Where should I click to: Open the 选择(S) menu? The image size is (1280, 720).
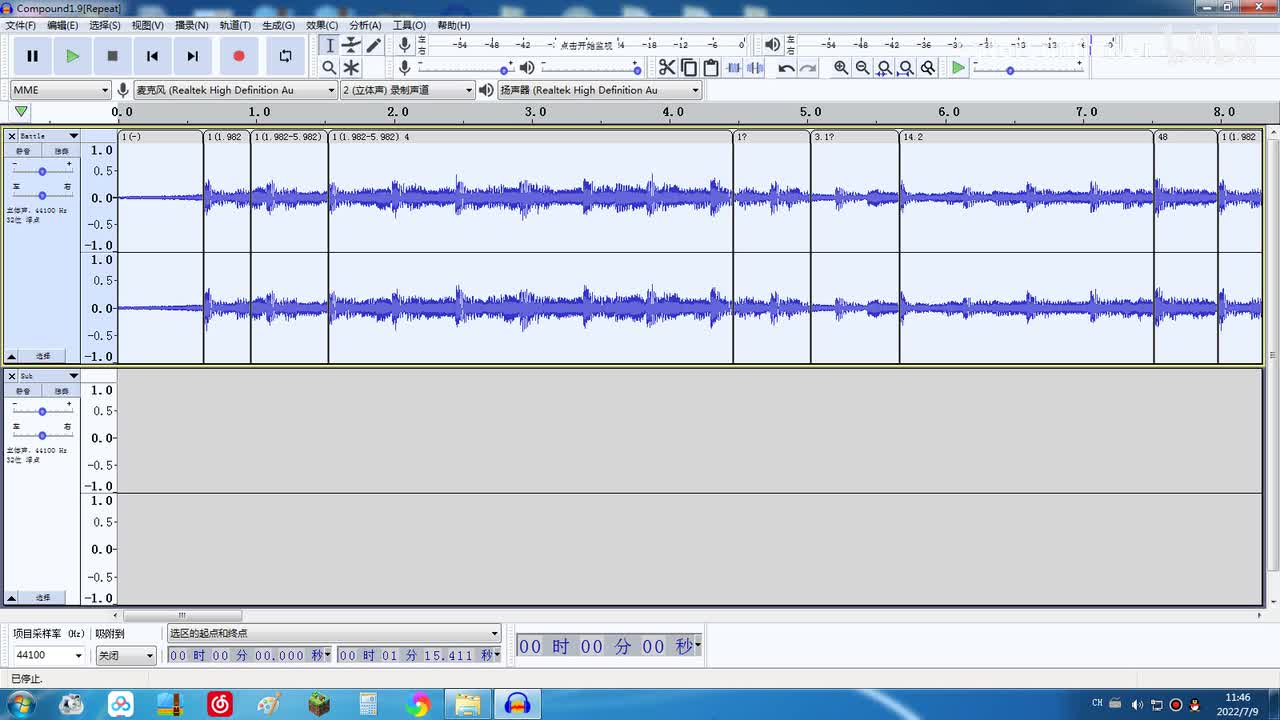(x=105, y=25)
